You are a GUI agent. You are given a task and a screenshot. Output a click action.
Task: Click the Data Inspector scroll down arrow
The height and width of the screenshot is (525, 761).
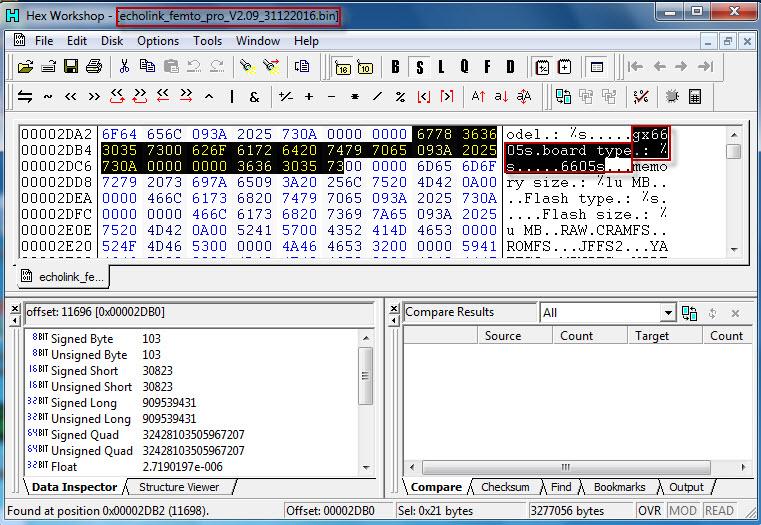point(366,468)
